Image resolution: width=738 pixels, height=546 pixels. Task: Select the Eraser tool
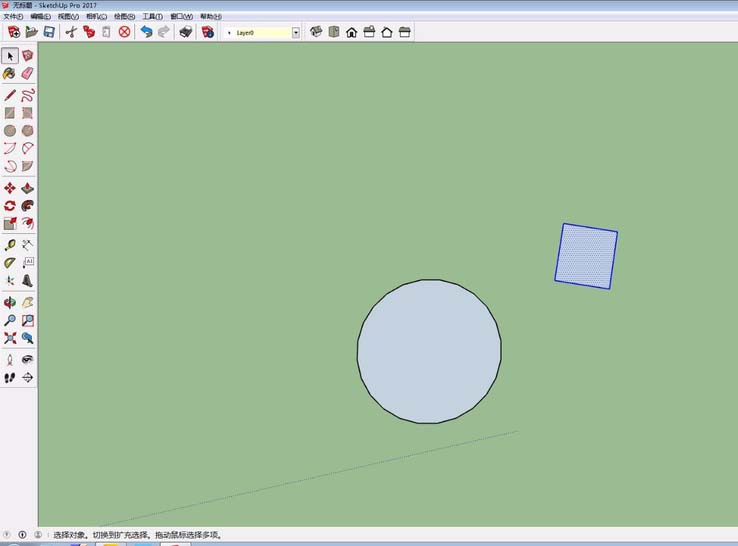[27, 73]
